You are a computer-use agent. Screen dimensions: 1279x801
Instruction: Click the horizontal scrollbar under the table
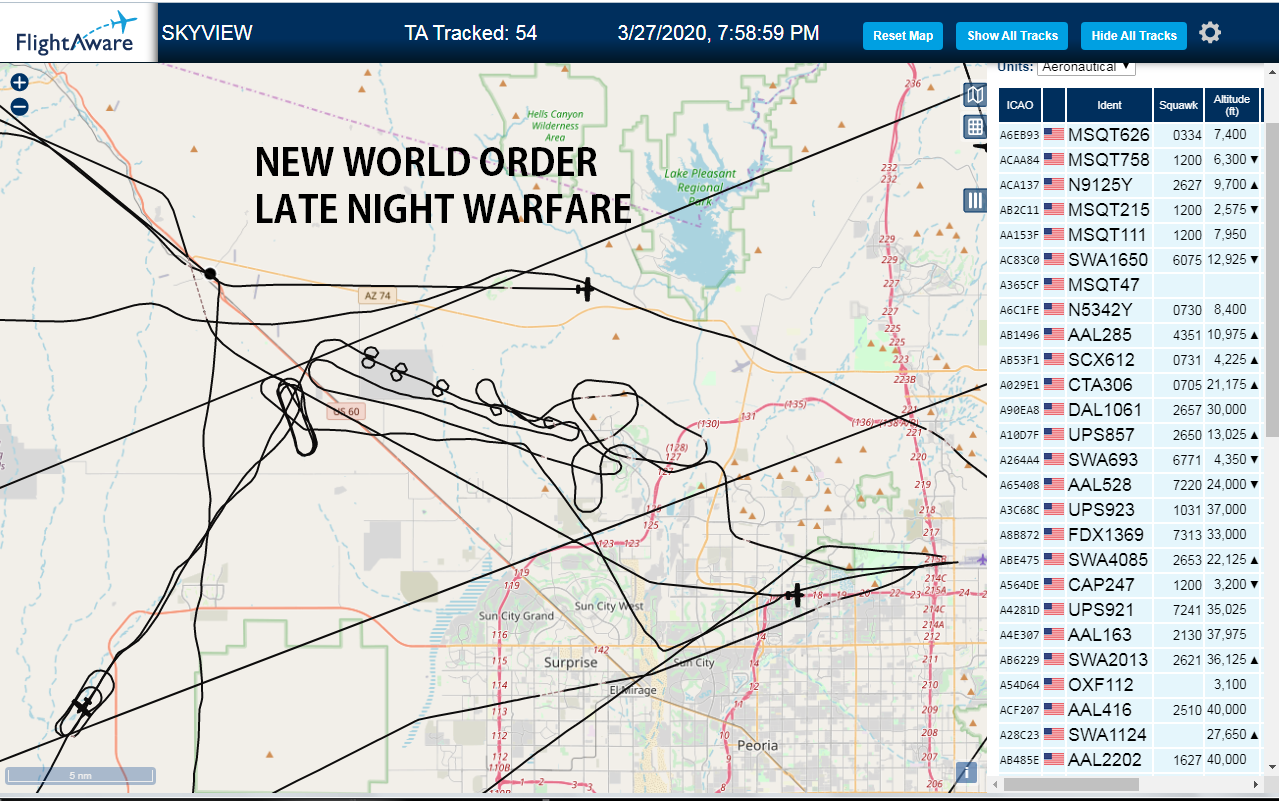1069,786
